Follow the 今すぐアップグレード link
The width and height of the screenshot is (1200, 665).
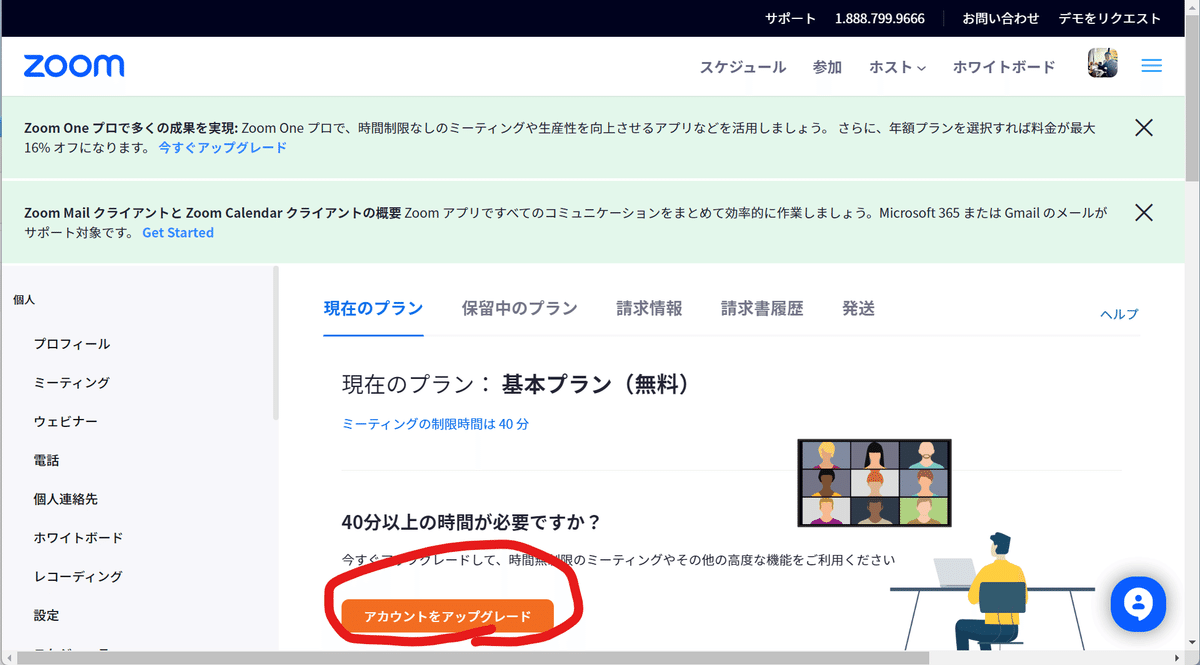[x=222, y=147]
